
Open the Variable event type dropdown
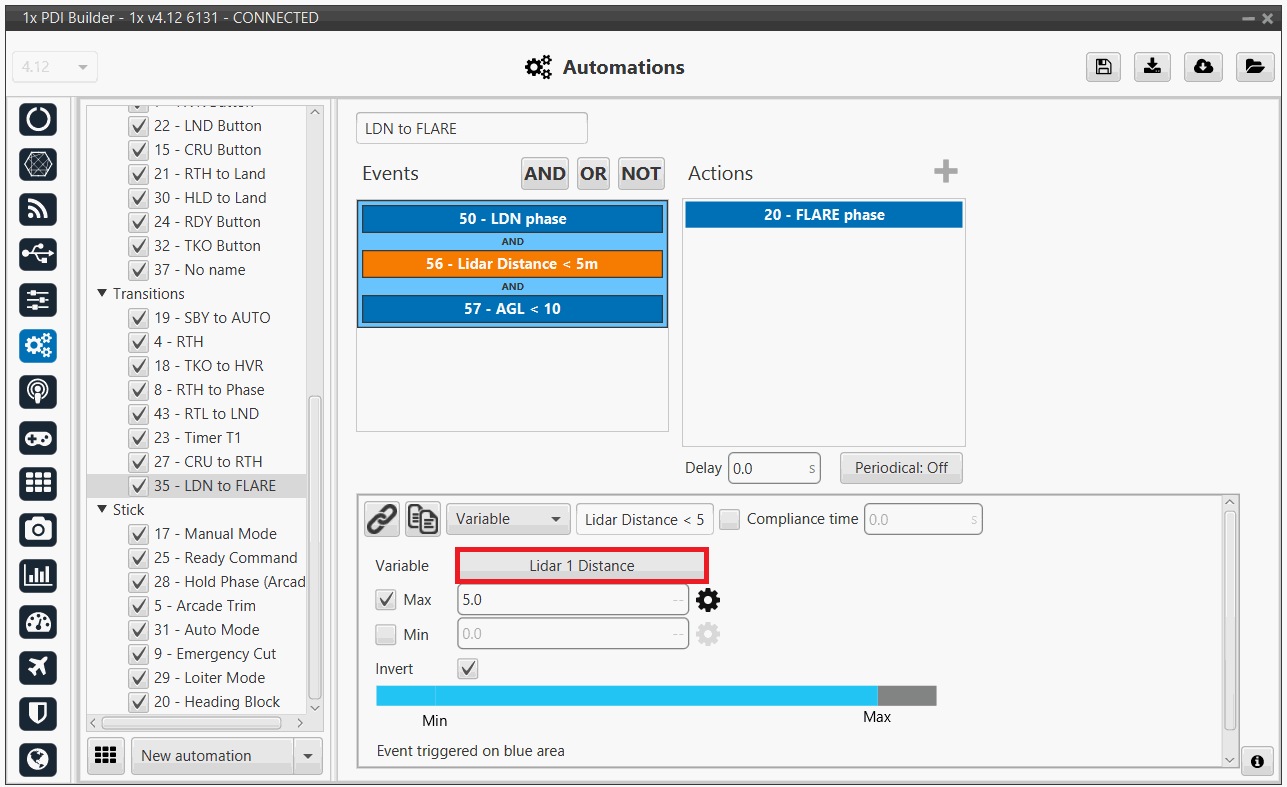pos(508,519)
